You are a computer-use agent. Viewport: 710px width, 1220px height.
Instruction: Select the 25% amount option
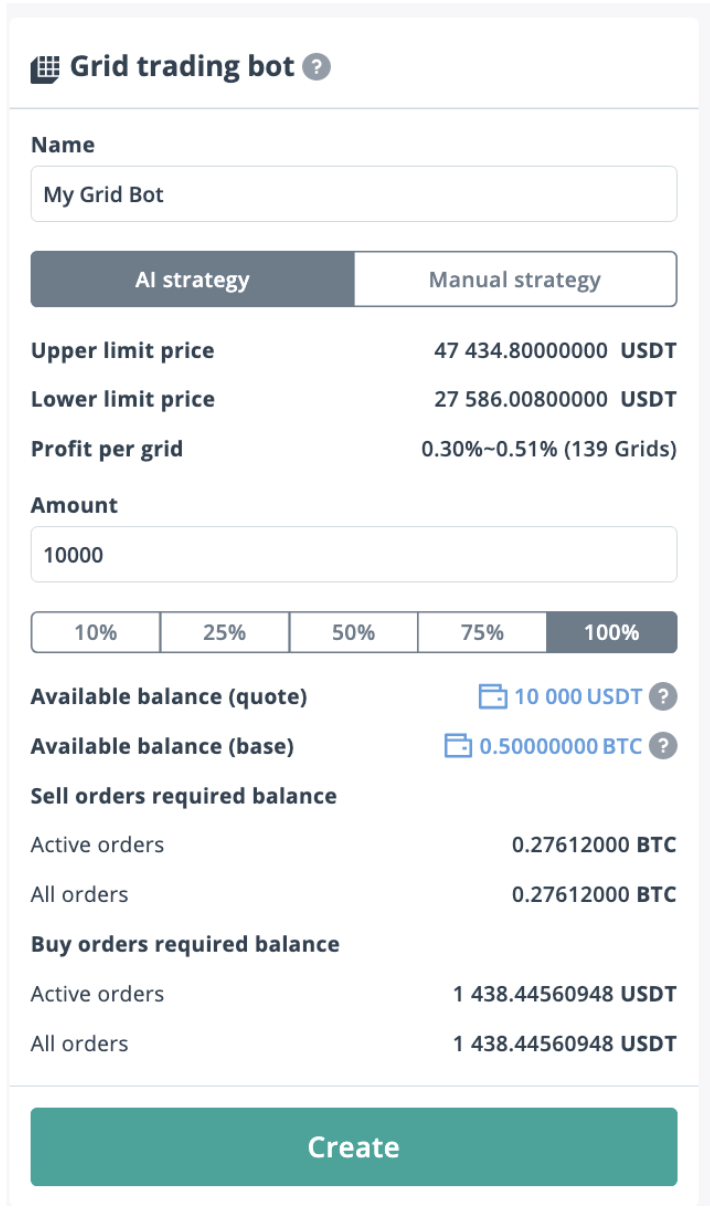point(224,632)
